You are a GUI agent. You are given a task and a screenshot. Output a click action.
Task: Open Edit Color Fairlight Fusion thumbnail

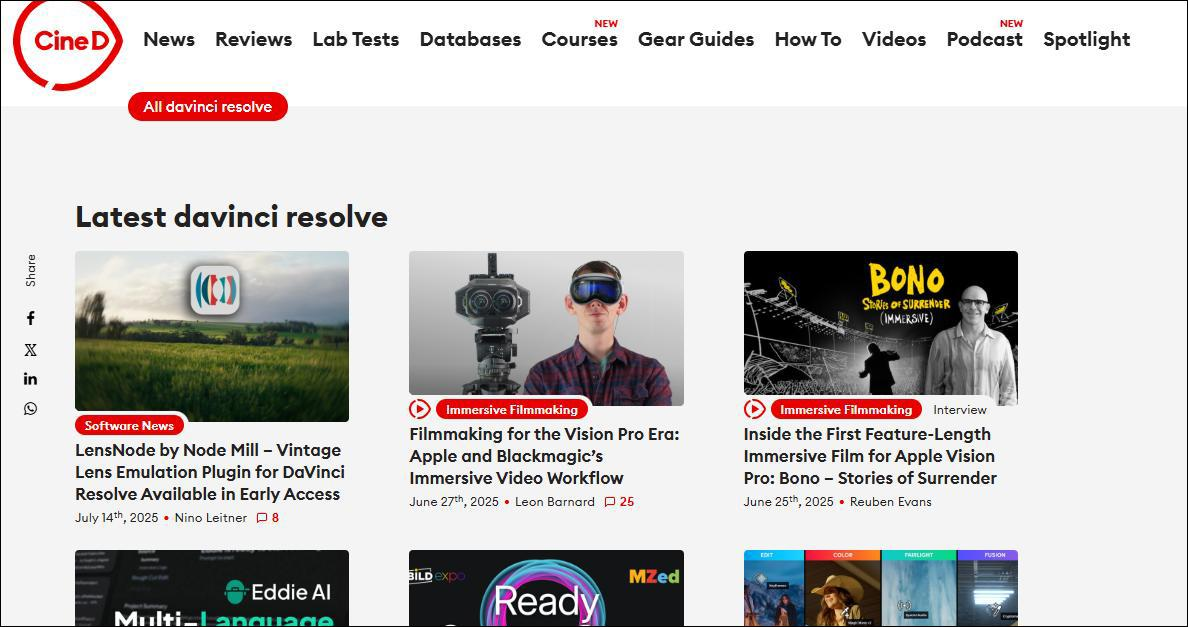881,588
